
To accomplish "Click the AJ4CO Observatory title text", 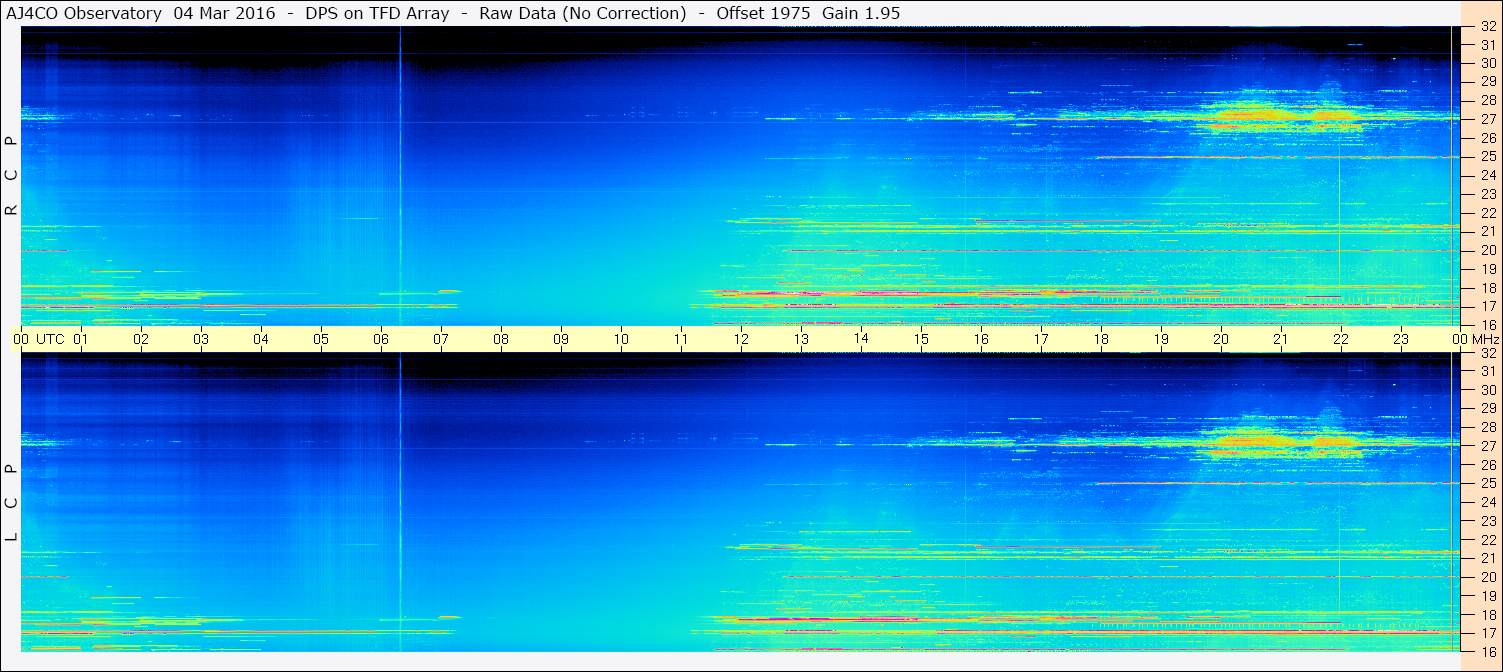I will (83, 13).
